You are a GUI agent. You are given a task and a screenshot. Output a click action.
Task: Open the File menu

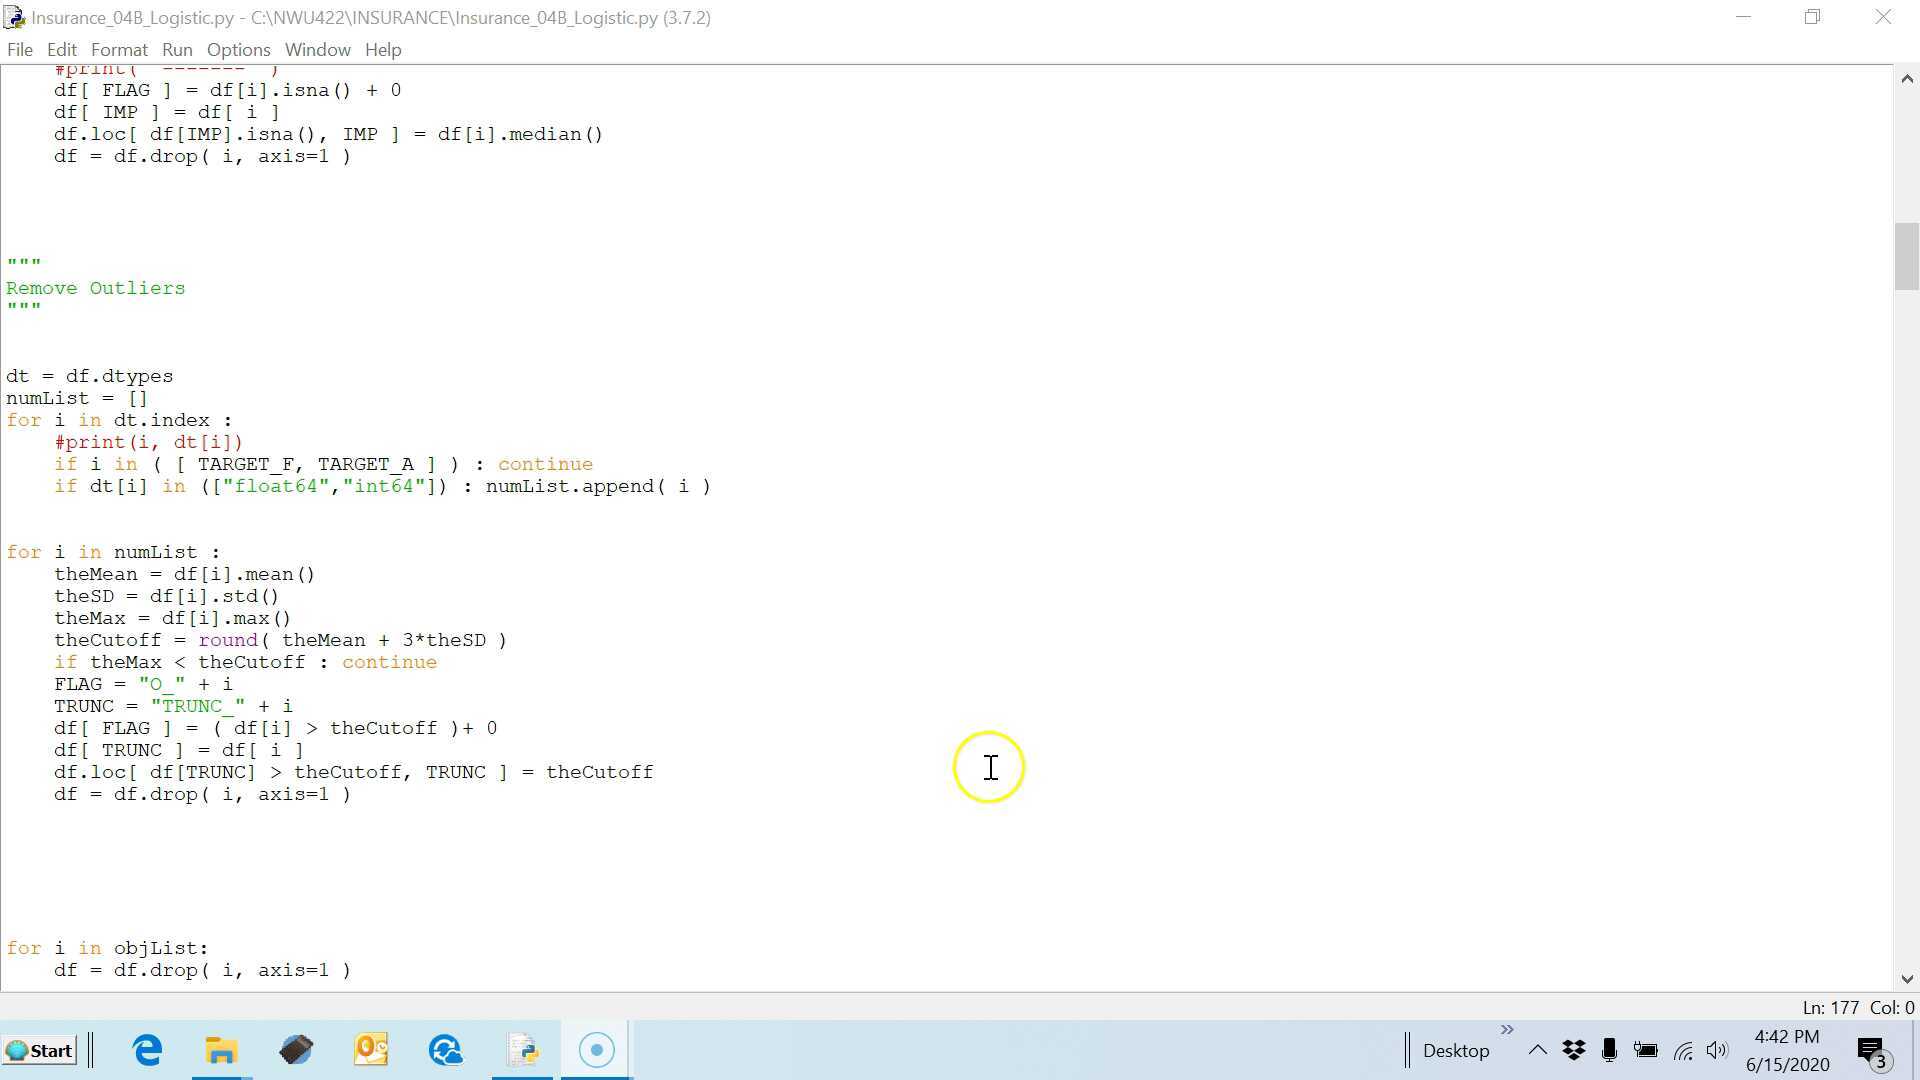coord(19,50)
